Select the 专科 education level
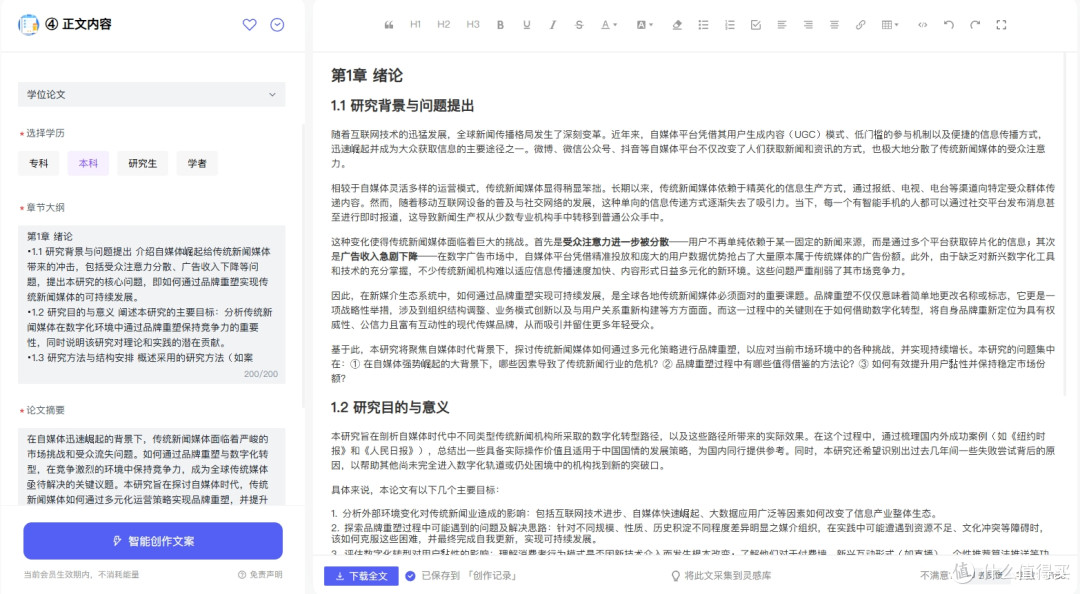This screenshot has width=1080, height=594. (x=39, y=163)
